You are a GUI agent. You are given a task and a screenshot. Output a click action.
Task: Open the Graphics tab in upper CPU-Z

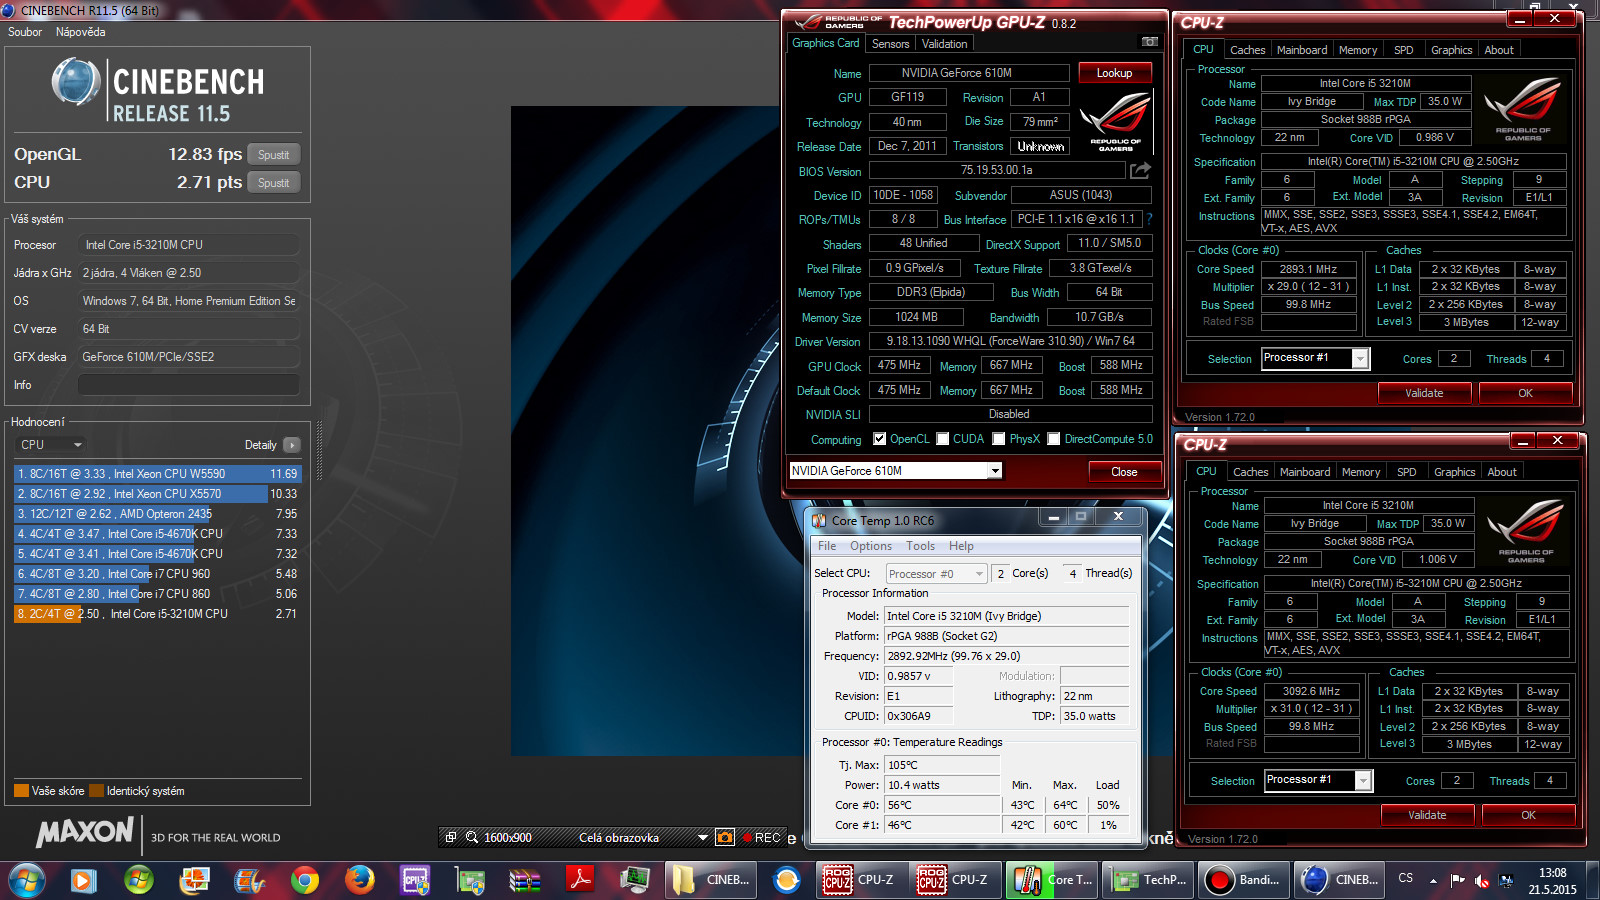pos(1451,50)
